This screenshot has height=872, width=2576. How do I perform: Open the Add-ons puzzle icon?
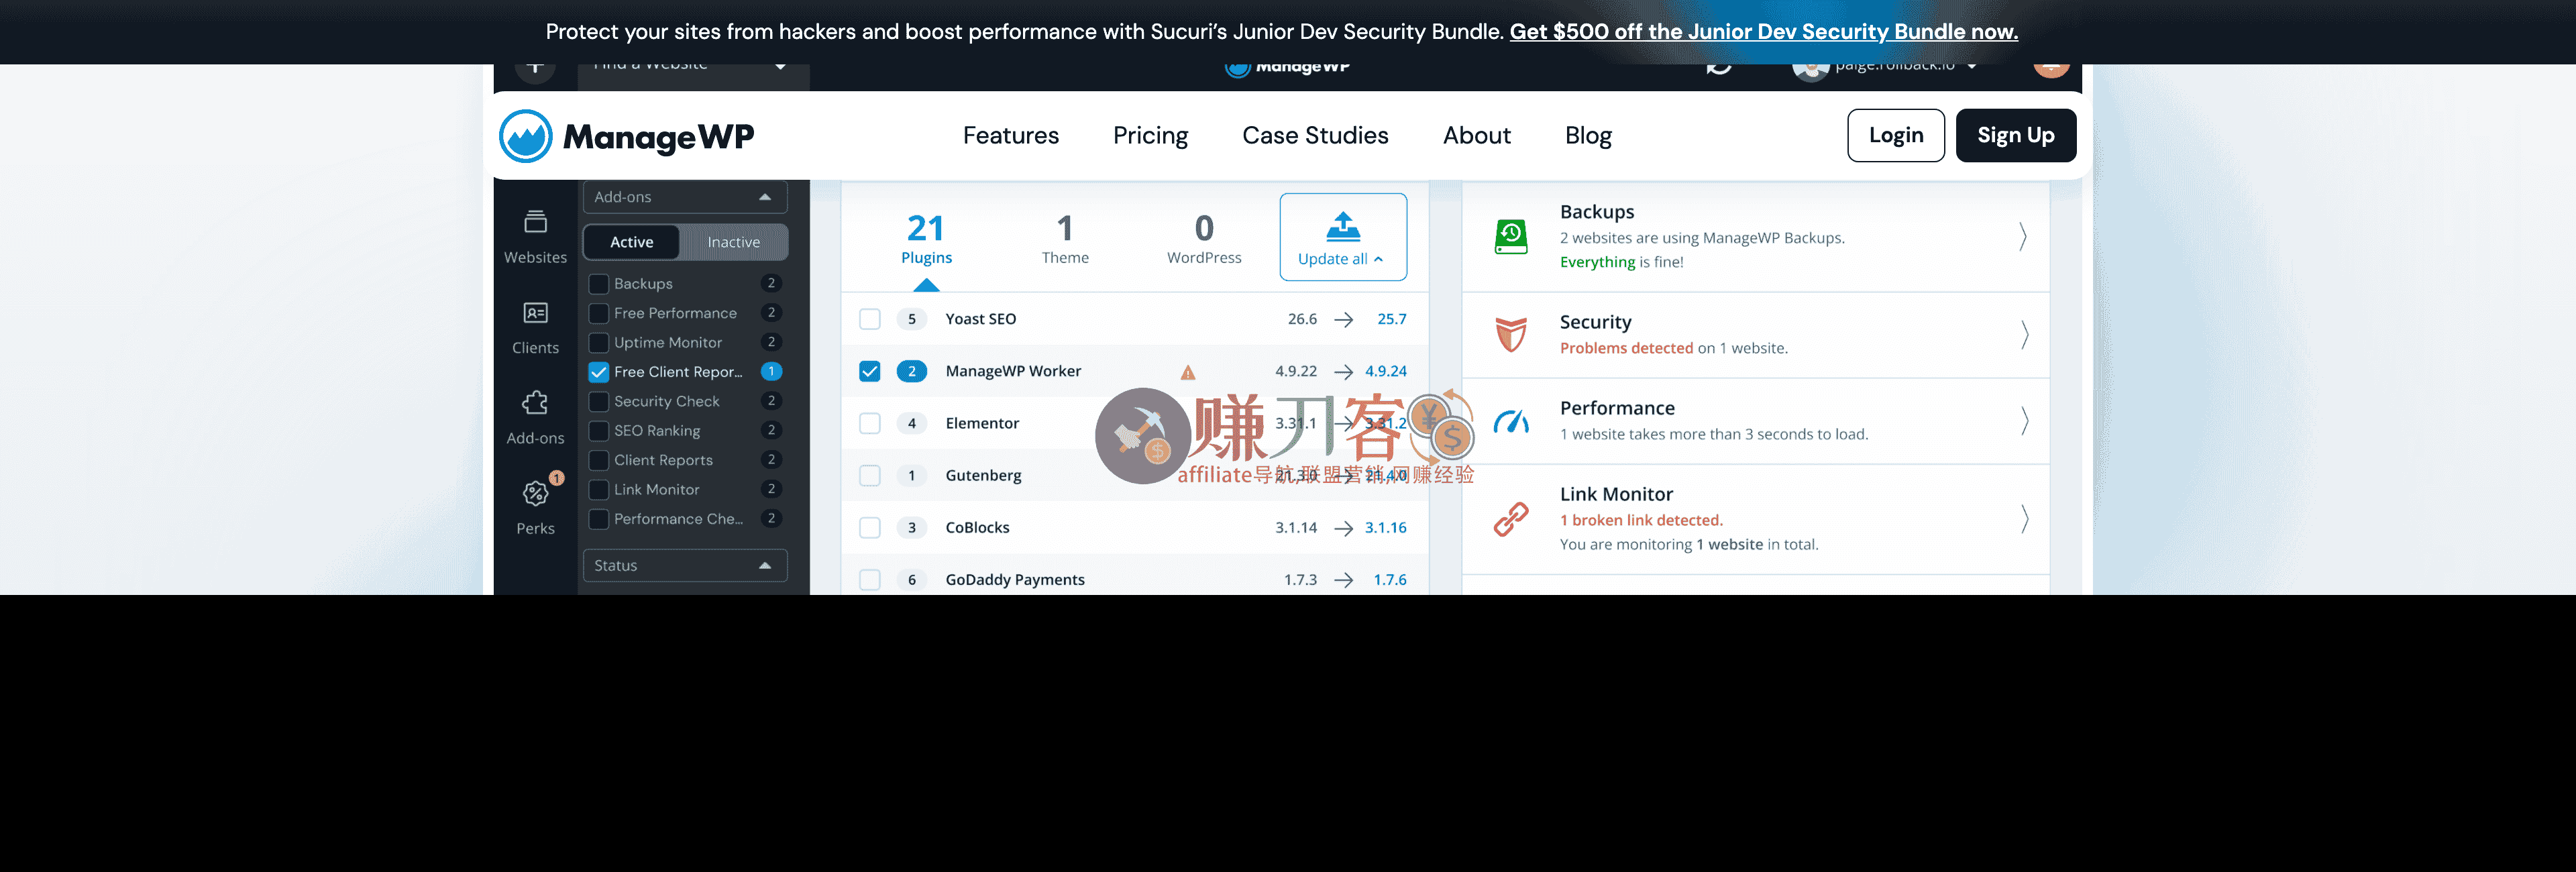[535, 403]
